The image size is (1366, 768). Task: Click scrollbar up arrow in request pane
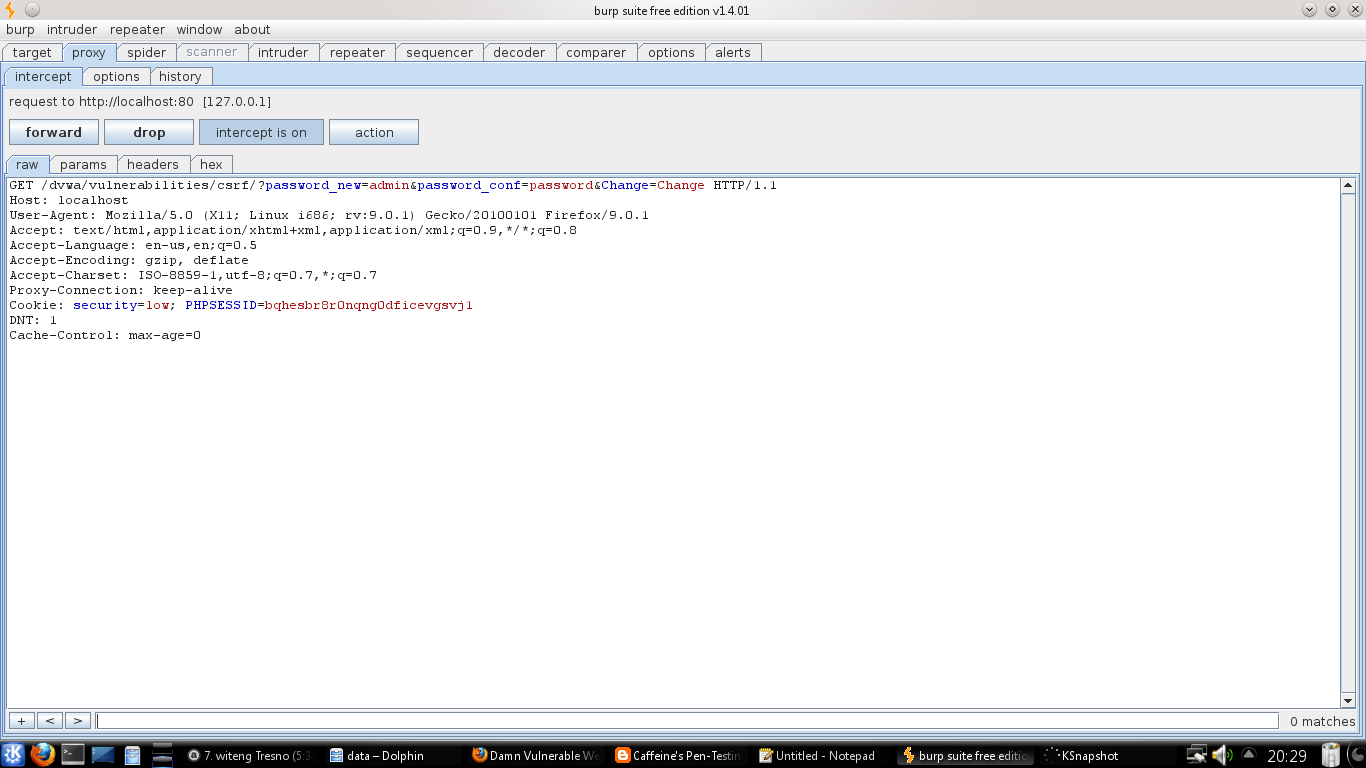[x=1348, y=185]
